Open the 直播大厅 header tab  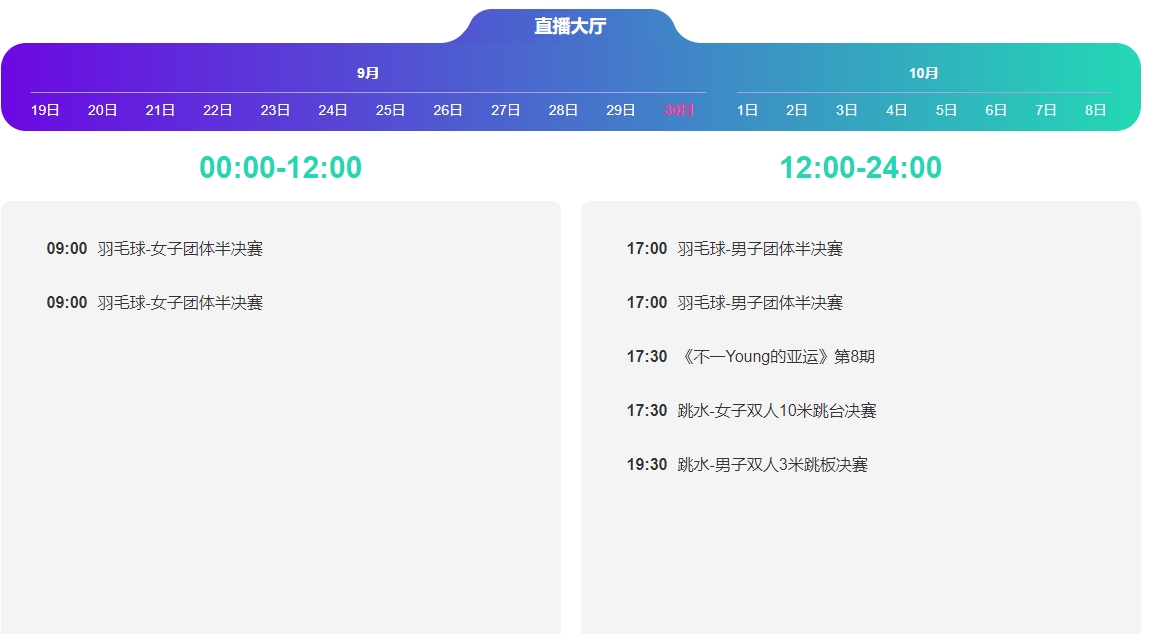[x=570, y=27]
